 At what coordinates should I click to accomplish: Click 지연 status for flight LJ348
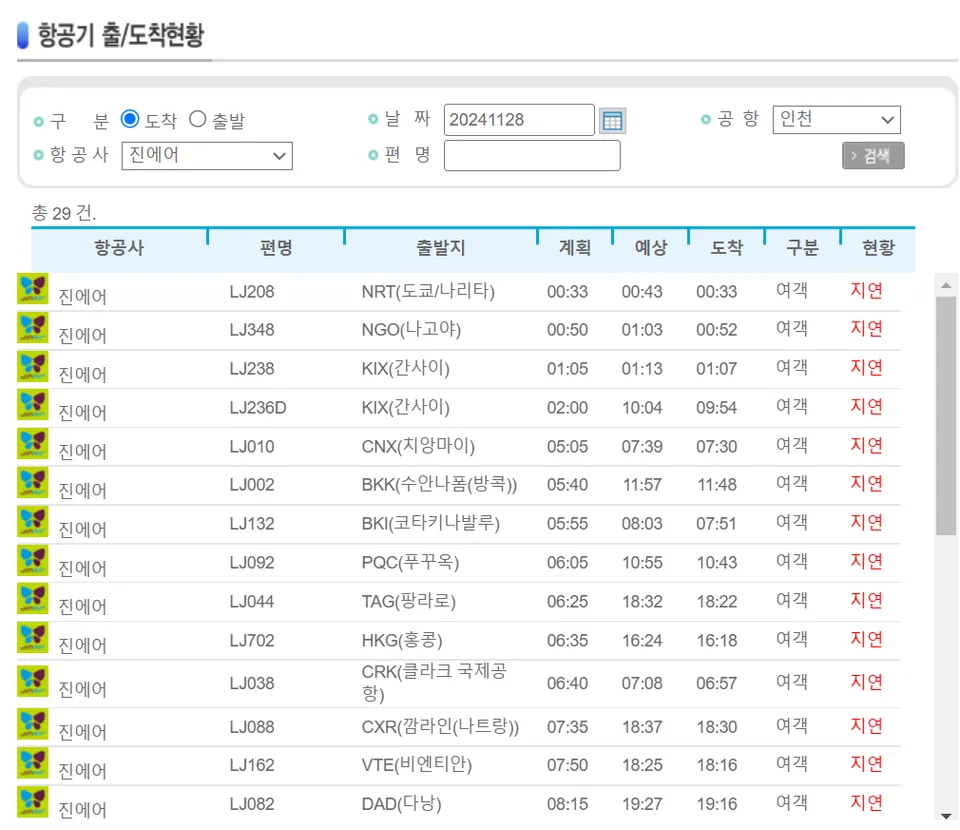[866, 329]
